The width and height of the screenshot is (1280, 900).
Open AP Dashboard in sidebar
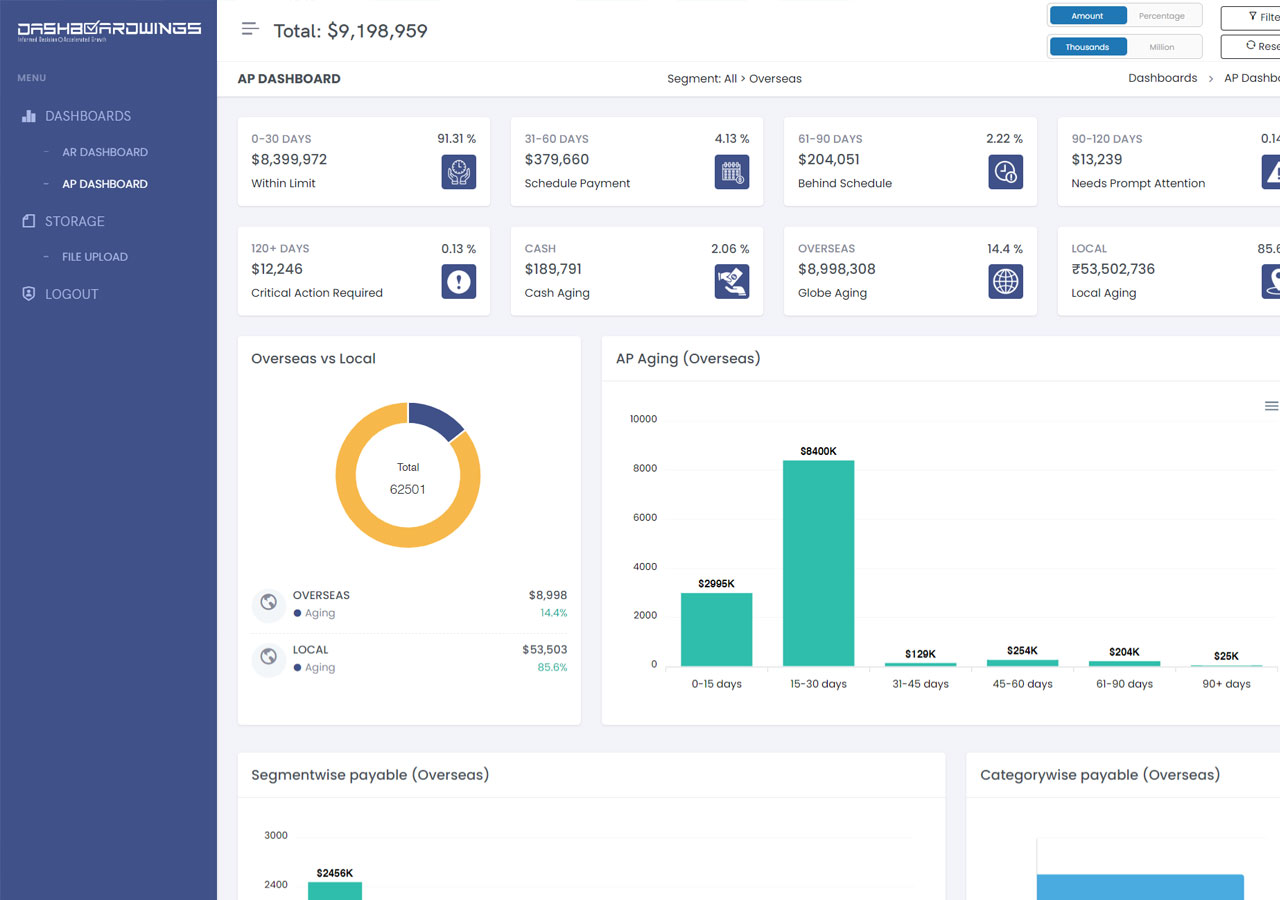[105, 184]
